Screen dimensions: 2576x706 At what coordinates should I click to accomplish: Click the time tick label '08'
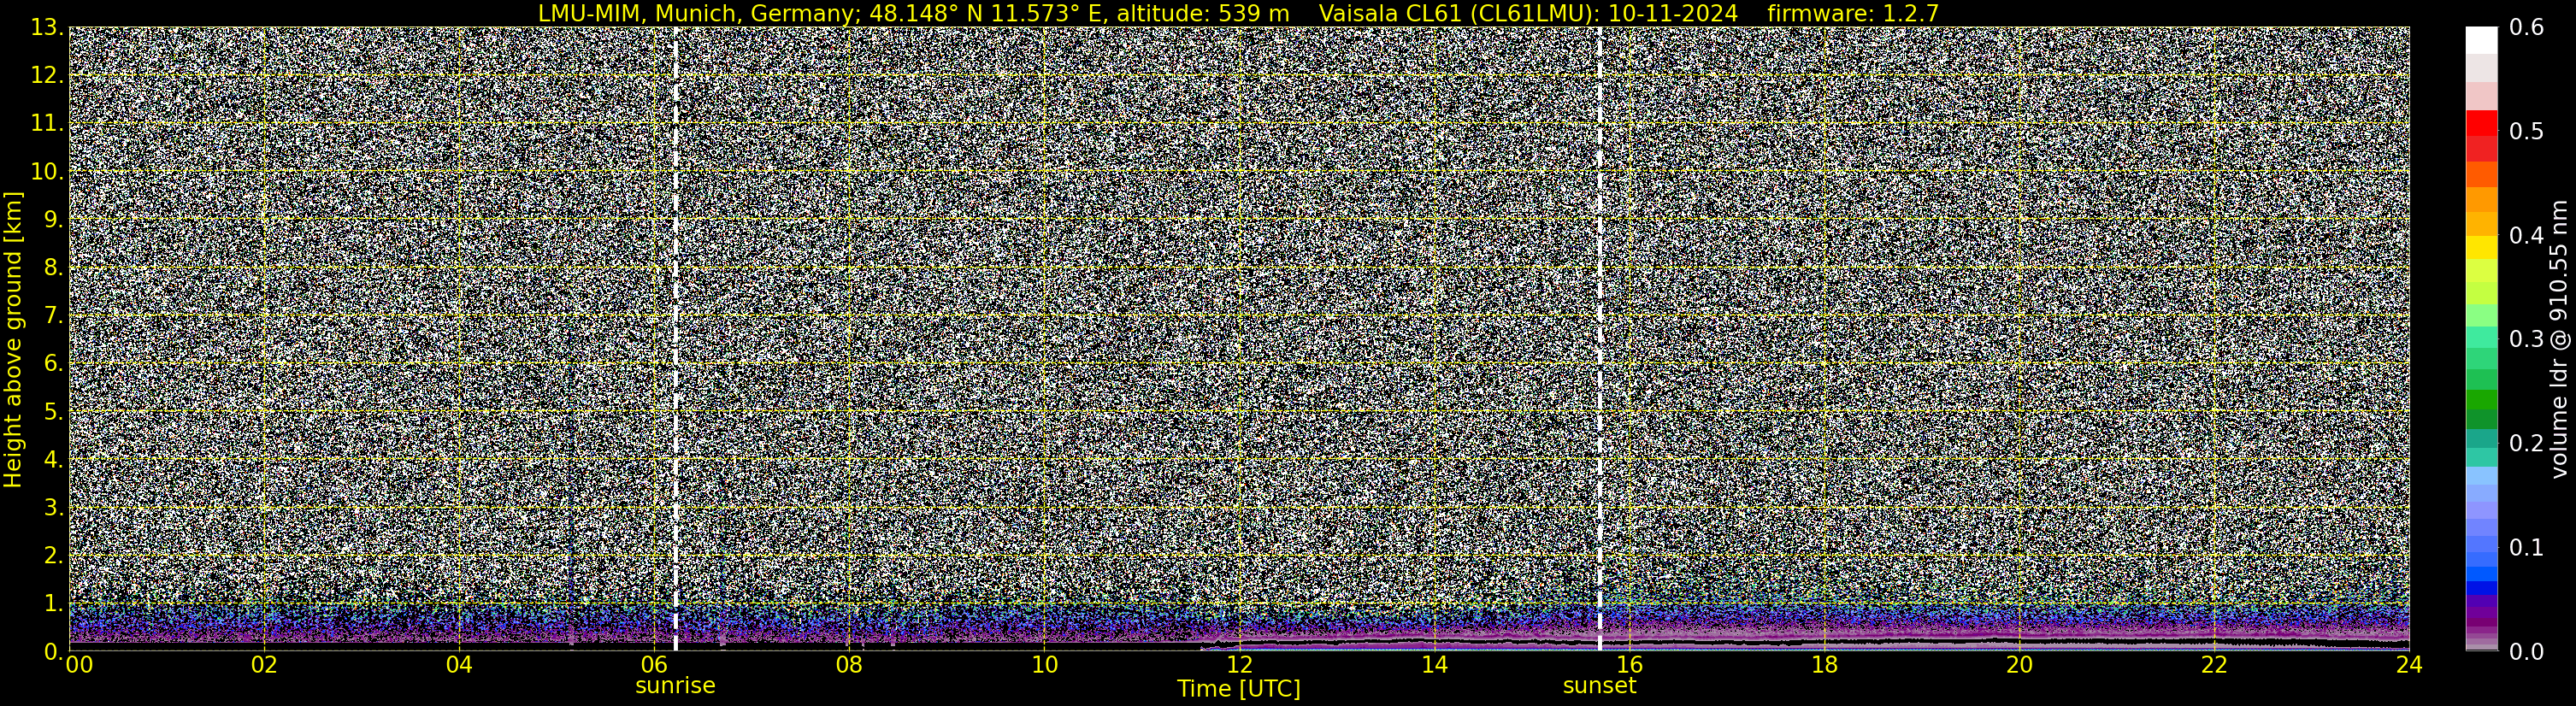click(849, 666)
